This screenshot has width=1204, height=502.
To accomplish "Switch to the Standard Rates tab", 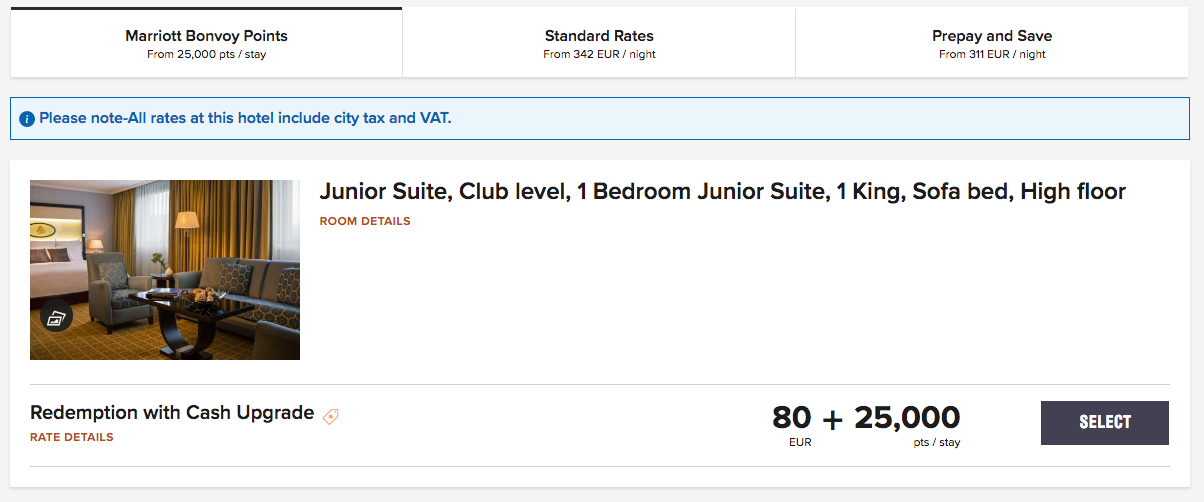I will click(x=599, y=43).
